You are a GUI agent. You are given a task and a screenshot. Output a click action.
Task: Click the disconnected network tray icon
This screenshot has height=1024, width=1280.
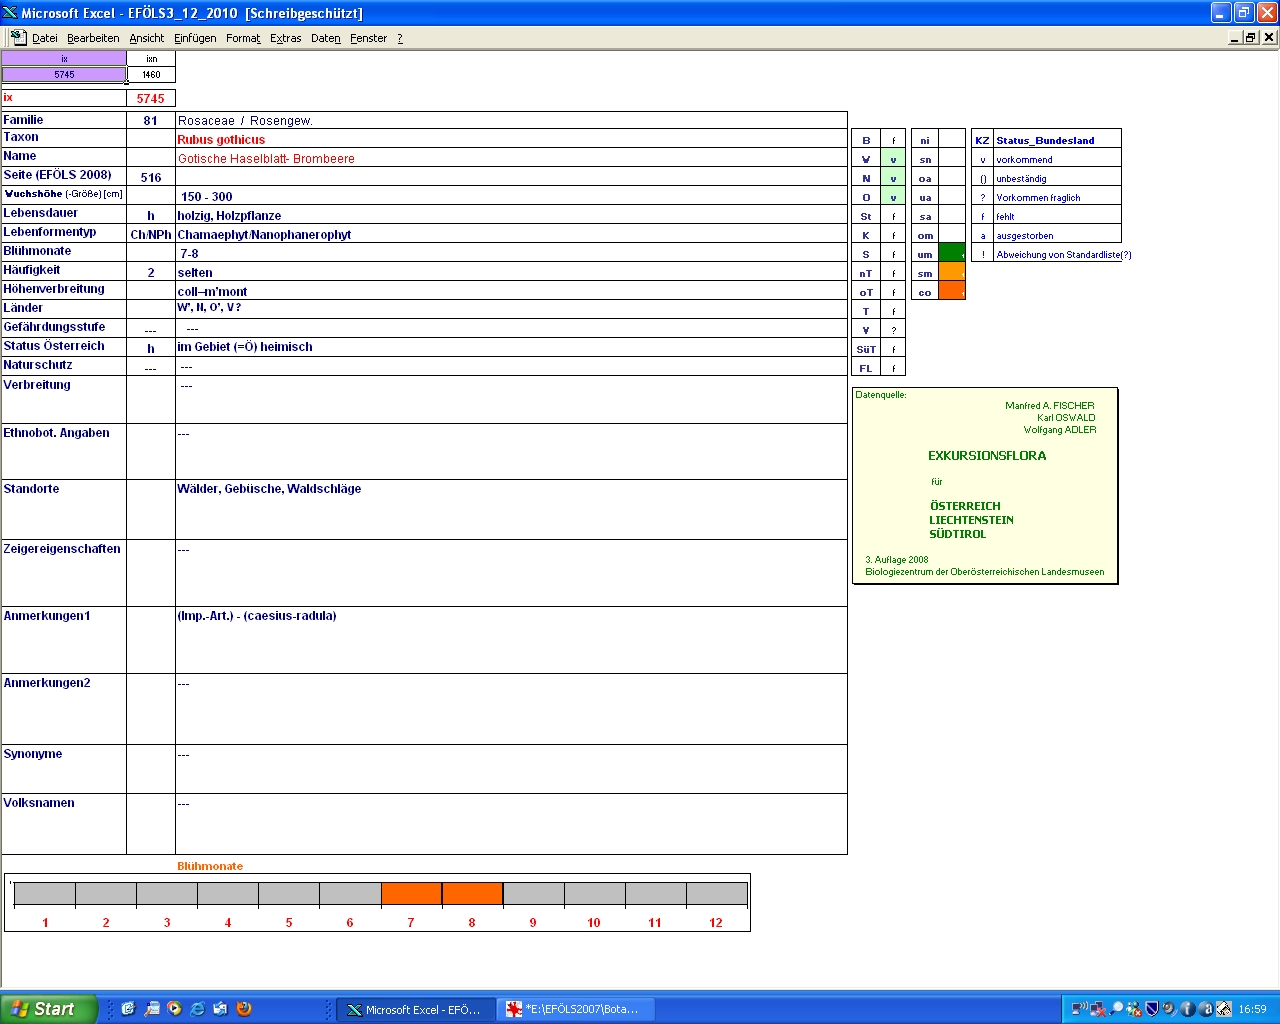pyautogui.click(x=1098, y=1009)
